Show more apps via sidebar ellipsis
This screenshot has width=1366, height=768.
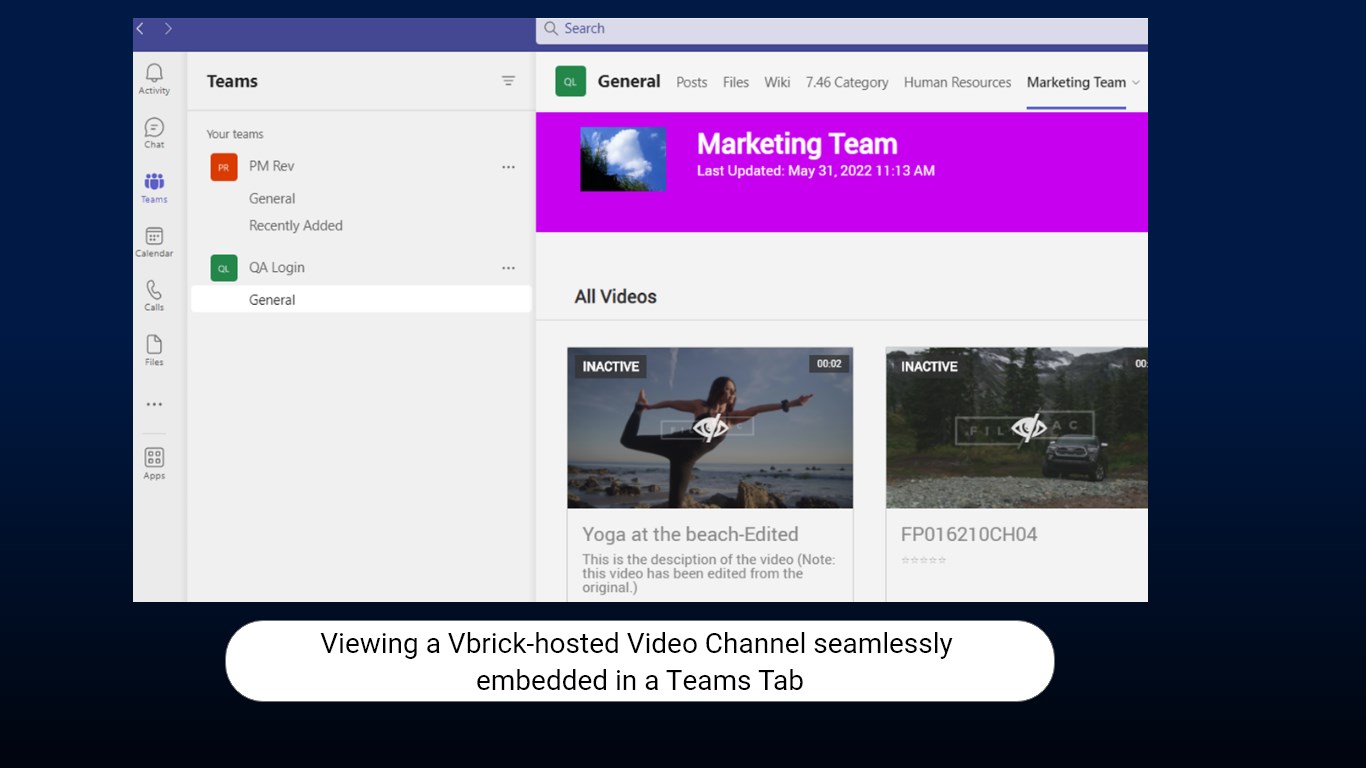point(154,405)
